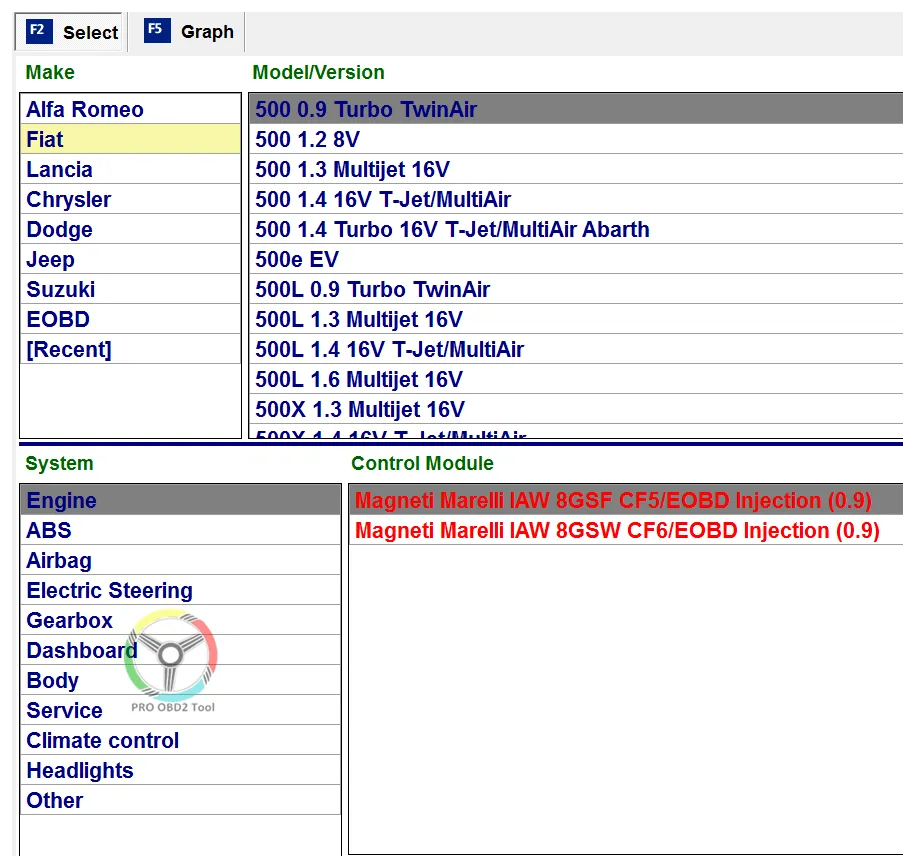Image resolution: width=903 pixels, height=856 pixels.
Task: Choose the 500e EV model
Action: [x=576, y=259]
